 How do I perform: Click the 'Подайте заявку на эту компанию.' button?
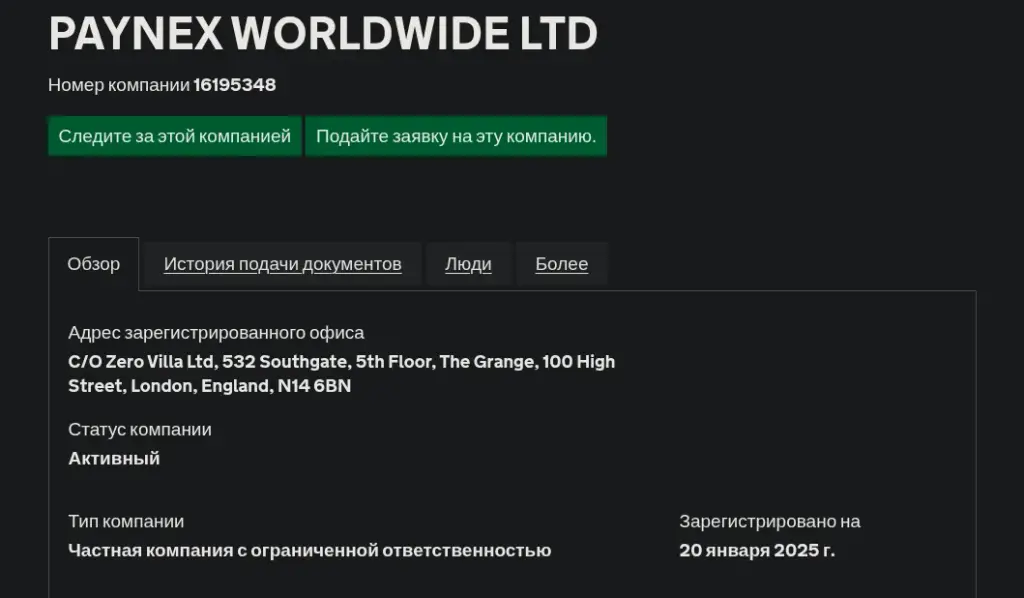click(x=456, y=136)
